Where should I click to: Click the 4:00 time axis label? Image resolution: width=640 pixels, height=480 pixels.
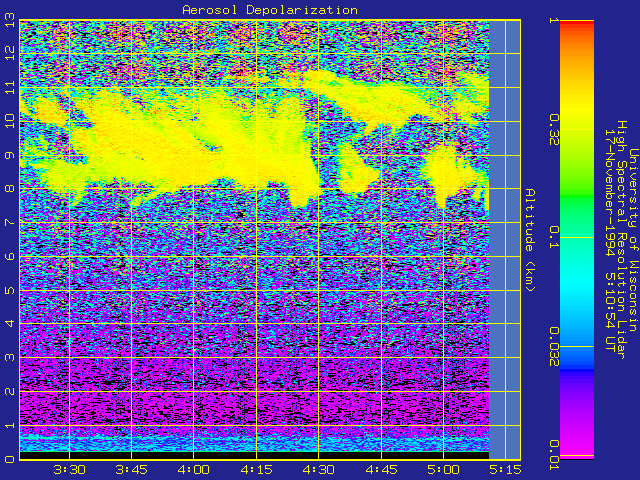pyautogui.click(x=194, y=470)
